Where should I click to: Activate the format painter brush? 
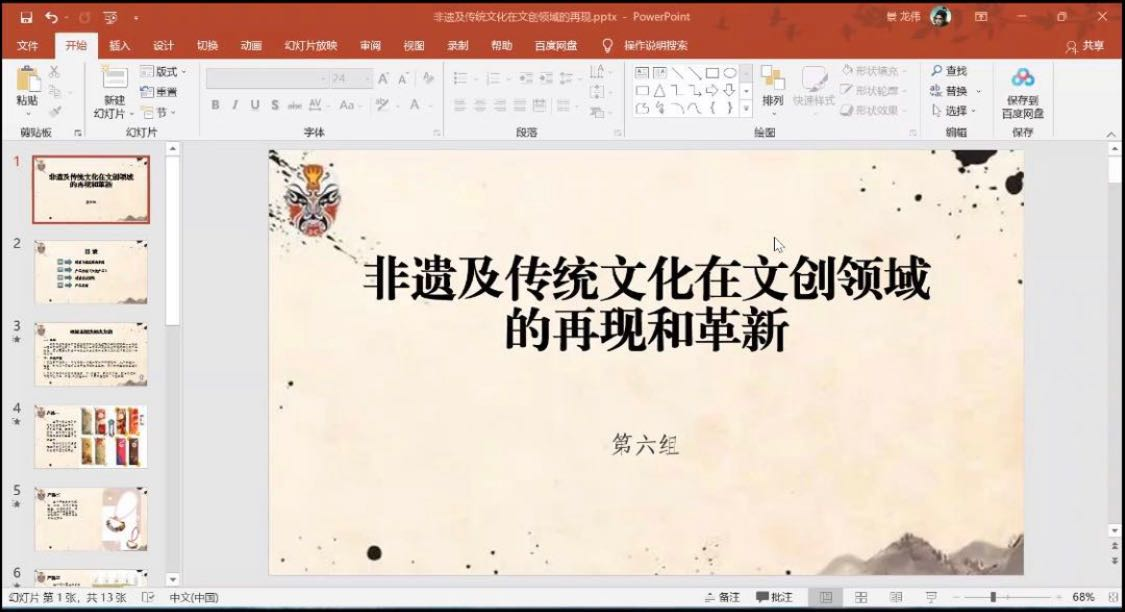[x=55, y=112]
